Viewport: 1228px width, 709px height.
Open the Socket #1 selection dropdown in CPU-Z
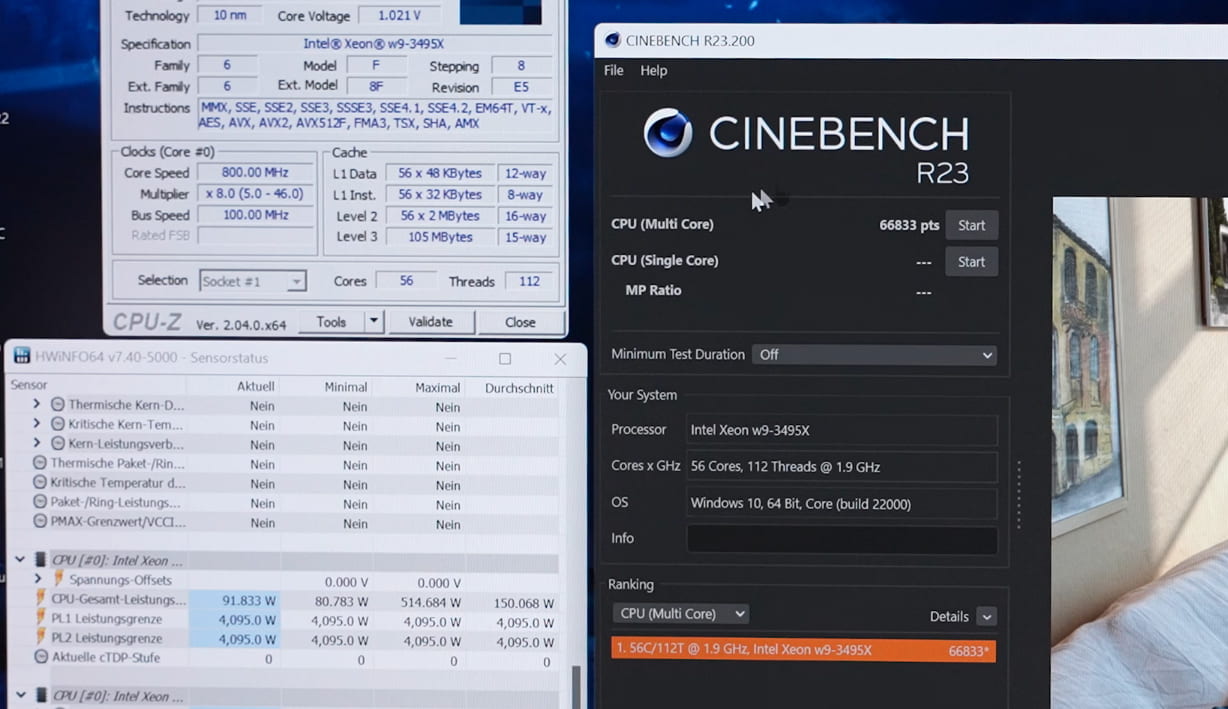tap(252, 281)
